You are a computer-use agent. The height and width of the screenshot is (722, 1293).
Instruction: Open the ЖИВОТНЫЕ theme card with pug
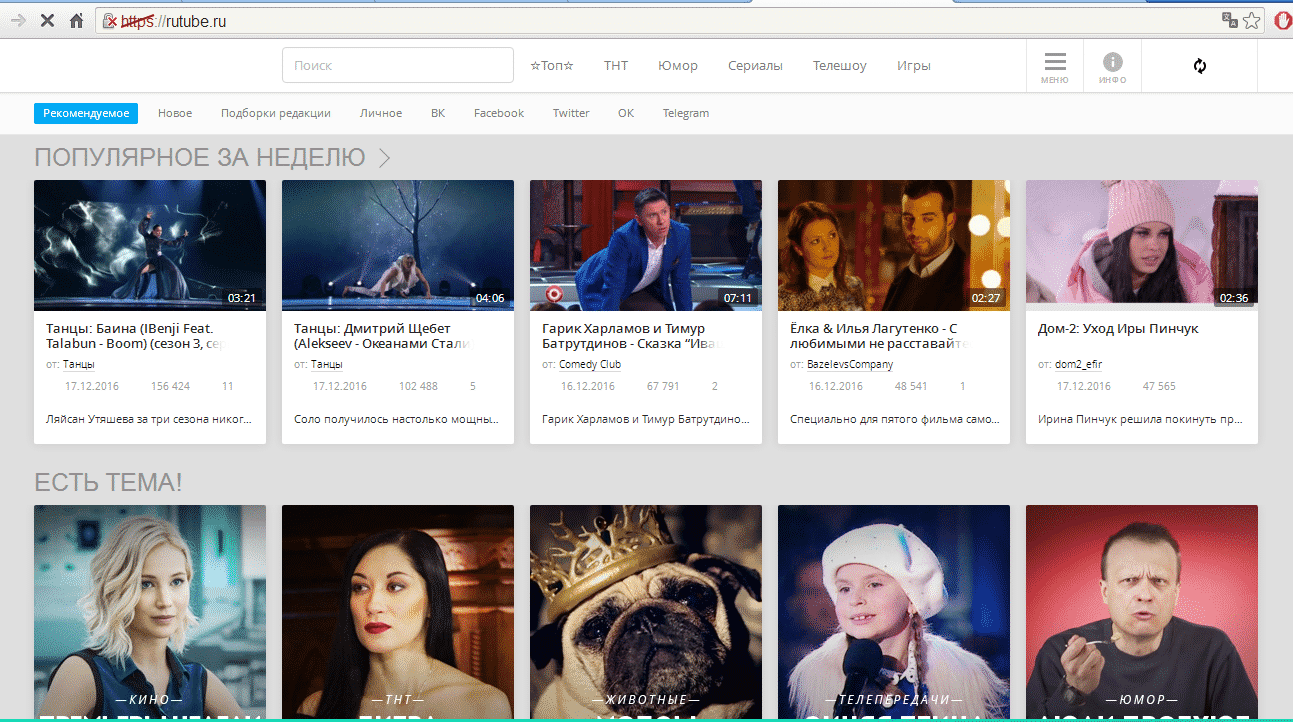click(646, 612)
